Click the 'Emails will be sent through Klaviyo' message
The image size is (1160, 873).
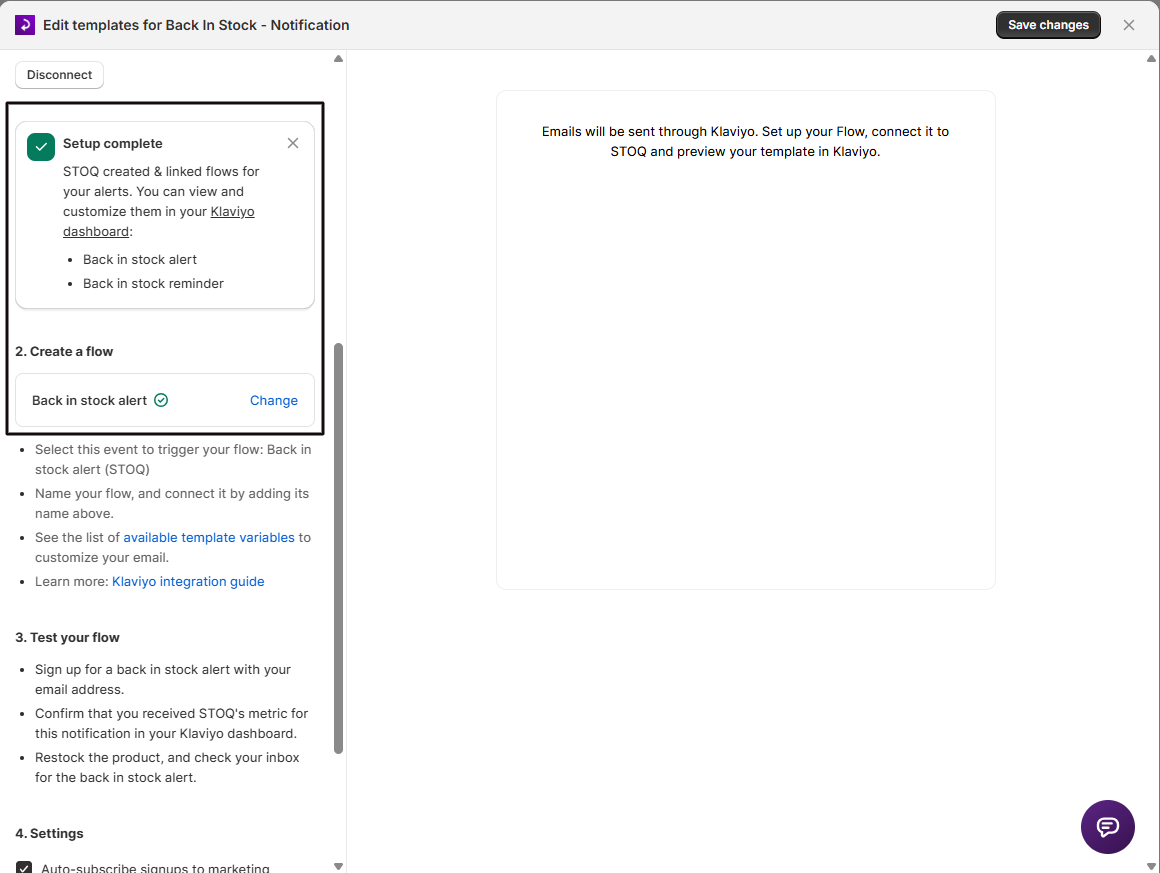coord(745,141)
